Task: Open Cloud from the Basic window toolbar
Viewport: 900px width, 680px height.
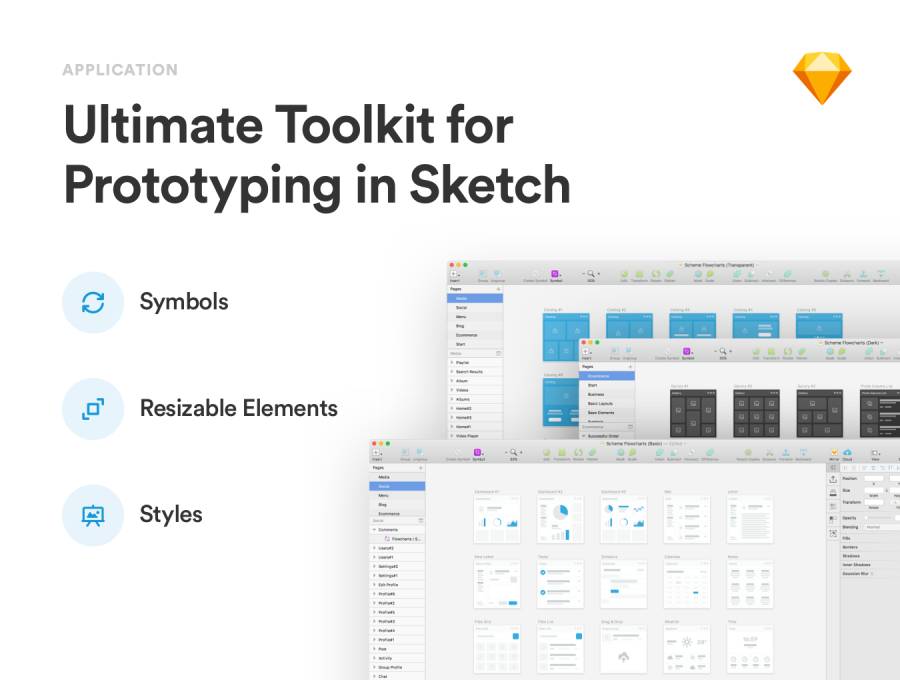Action: tap(847, 453)
